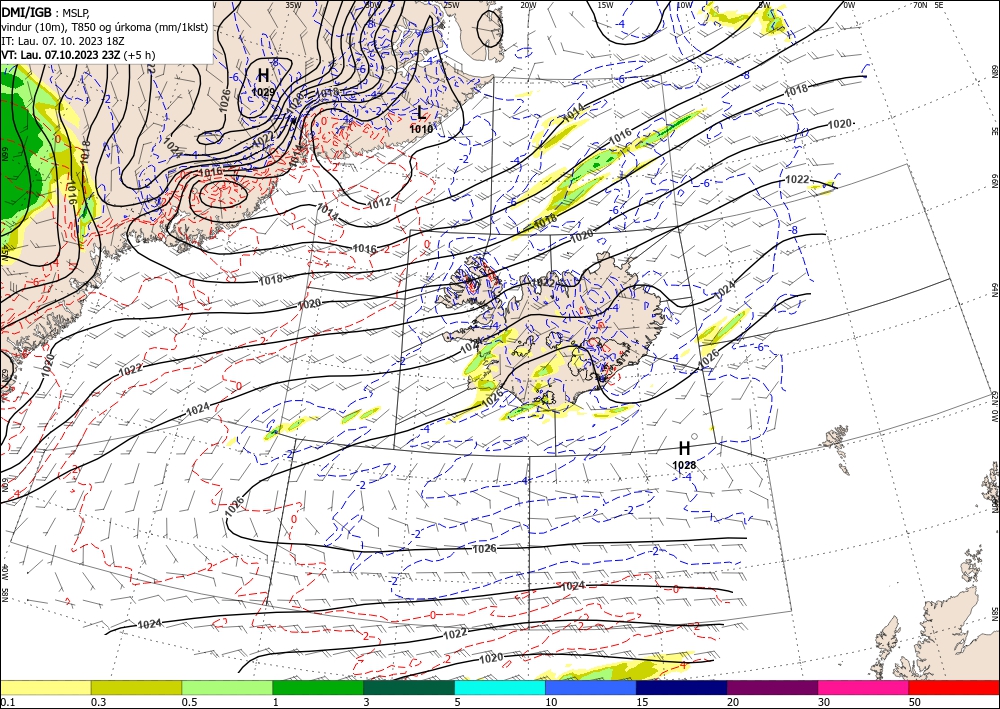Click the 1012 isobar label
1000x709 pixels.
(379, 203)
